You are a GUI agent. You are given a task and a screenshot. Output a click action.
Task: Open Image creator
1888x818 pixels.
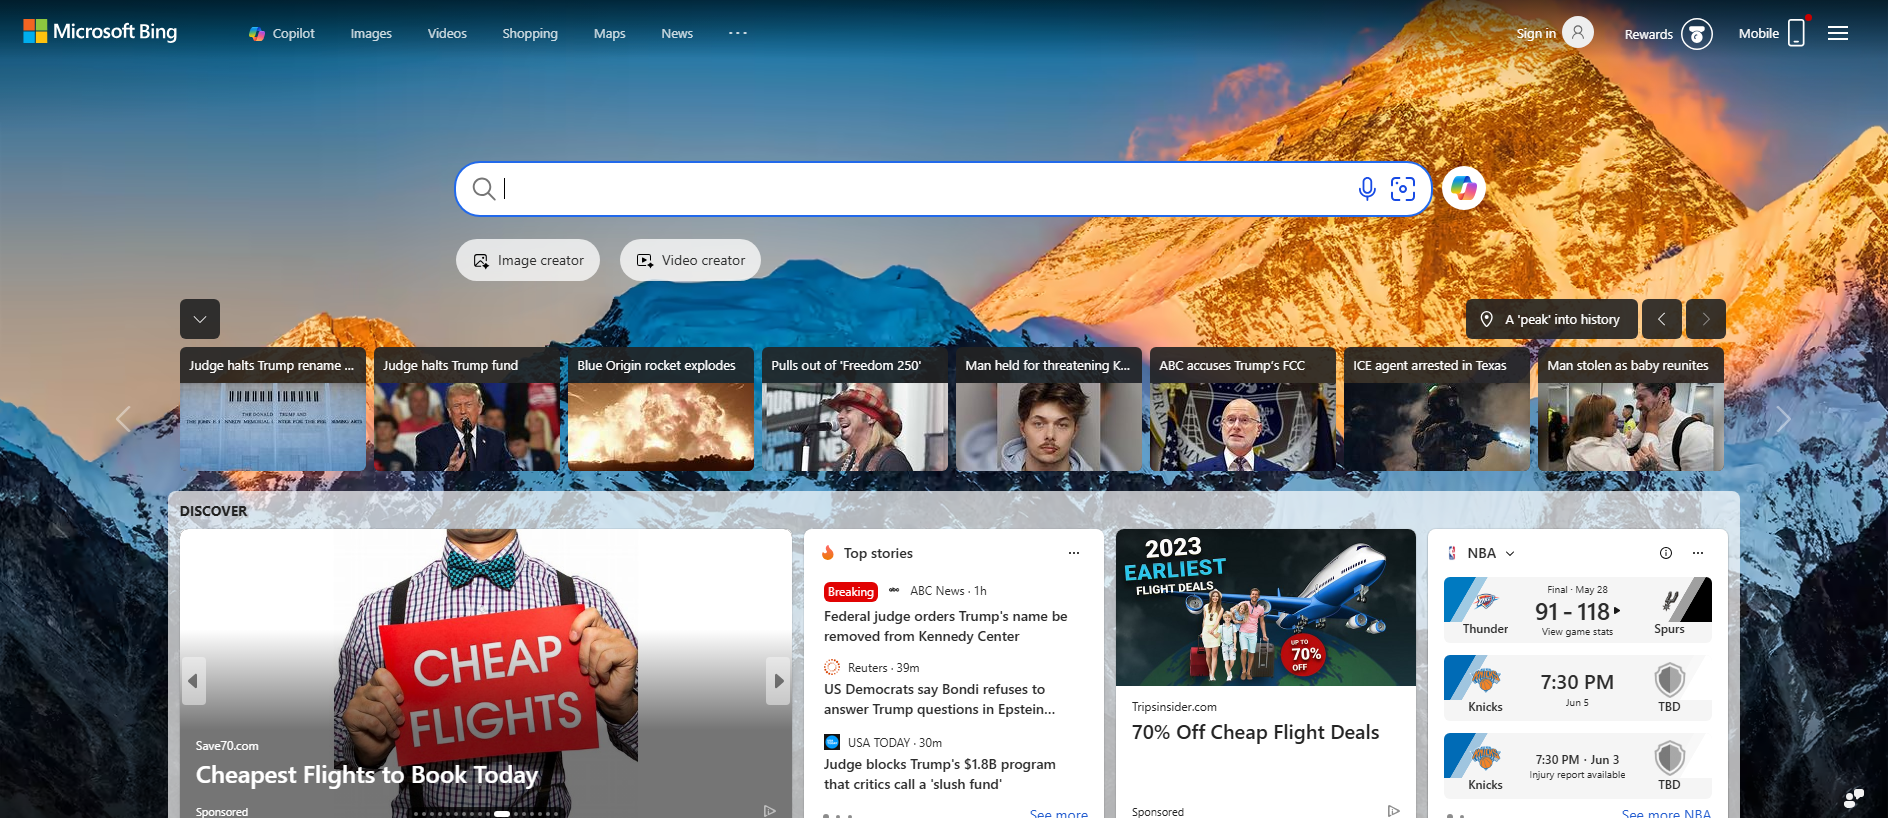tap(528, 260)
